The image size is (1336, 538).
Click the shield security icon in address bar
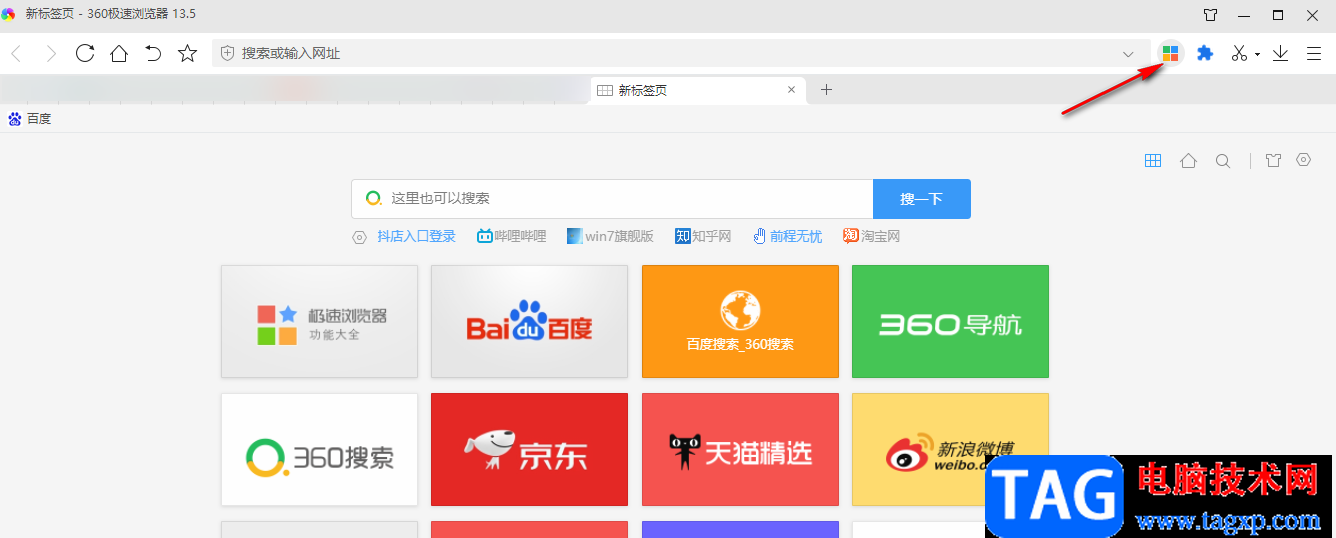[227, 53]
